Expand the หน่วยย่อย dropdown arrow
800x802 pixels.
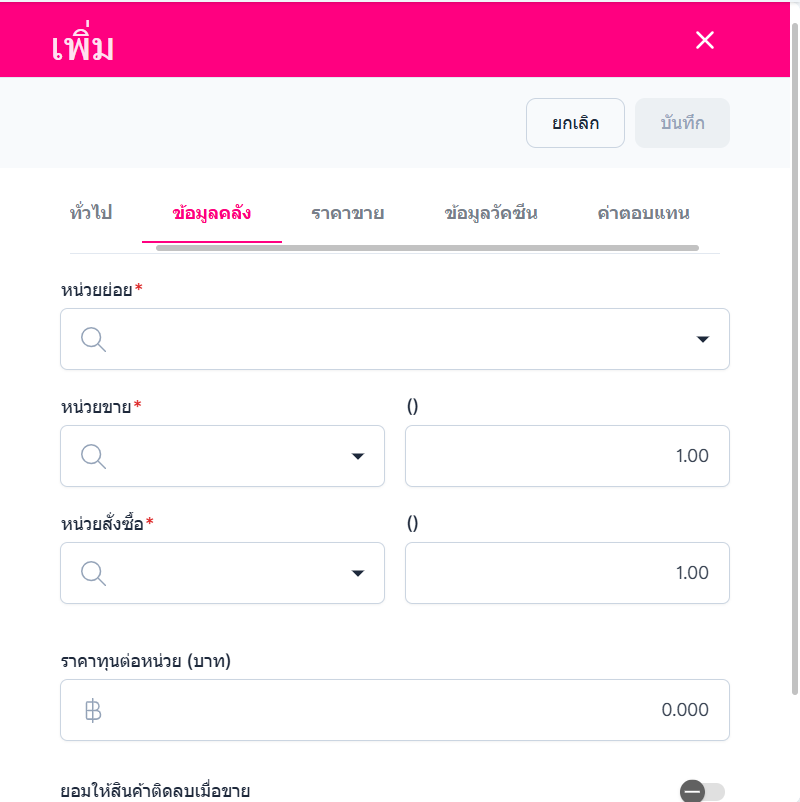(x=702, y=339)
